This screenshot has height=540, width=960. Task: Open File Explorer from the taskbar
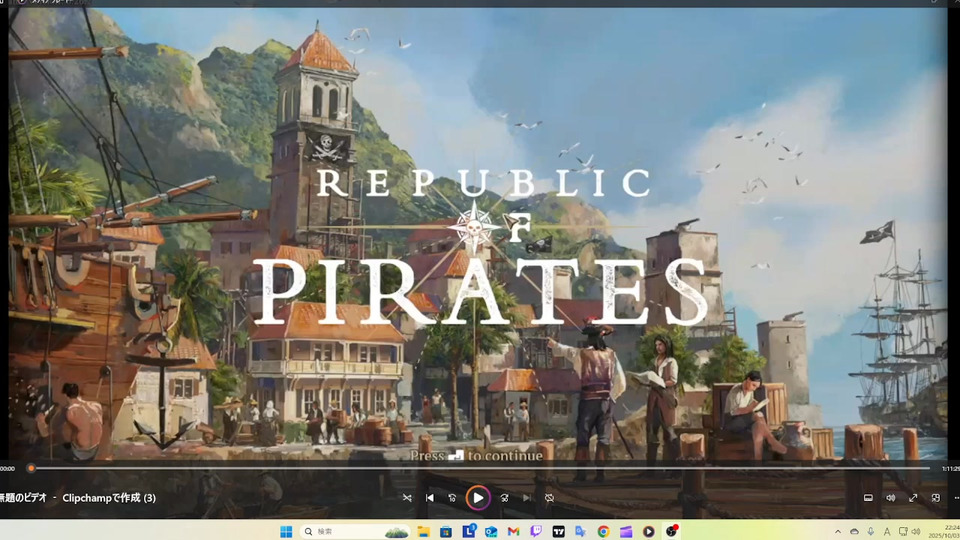(423, 531)
